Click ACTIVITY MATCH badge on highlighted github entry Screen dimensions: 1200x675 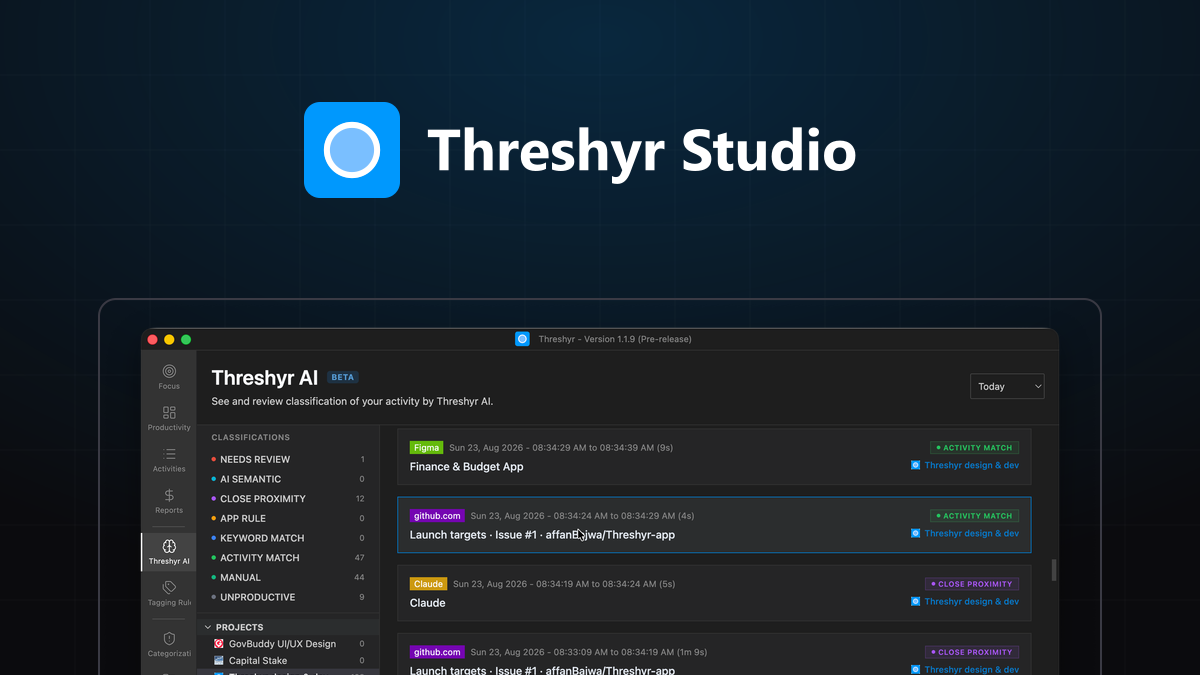tap(974, 516)
